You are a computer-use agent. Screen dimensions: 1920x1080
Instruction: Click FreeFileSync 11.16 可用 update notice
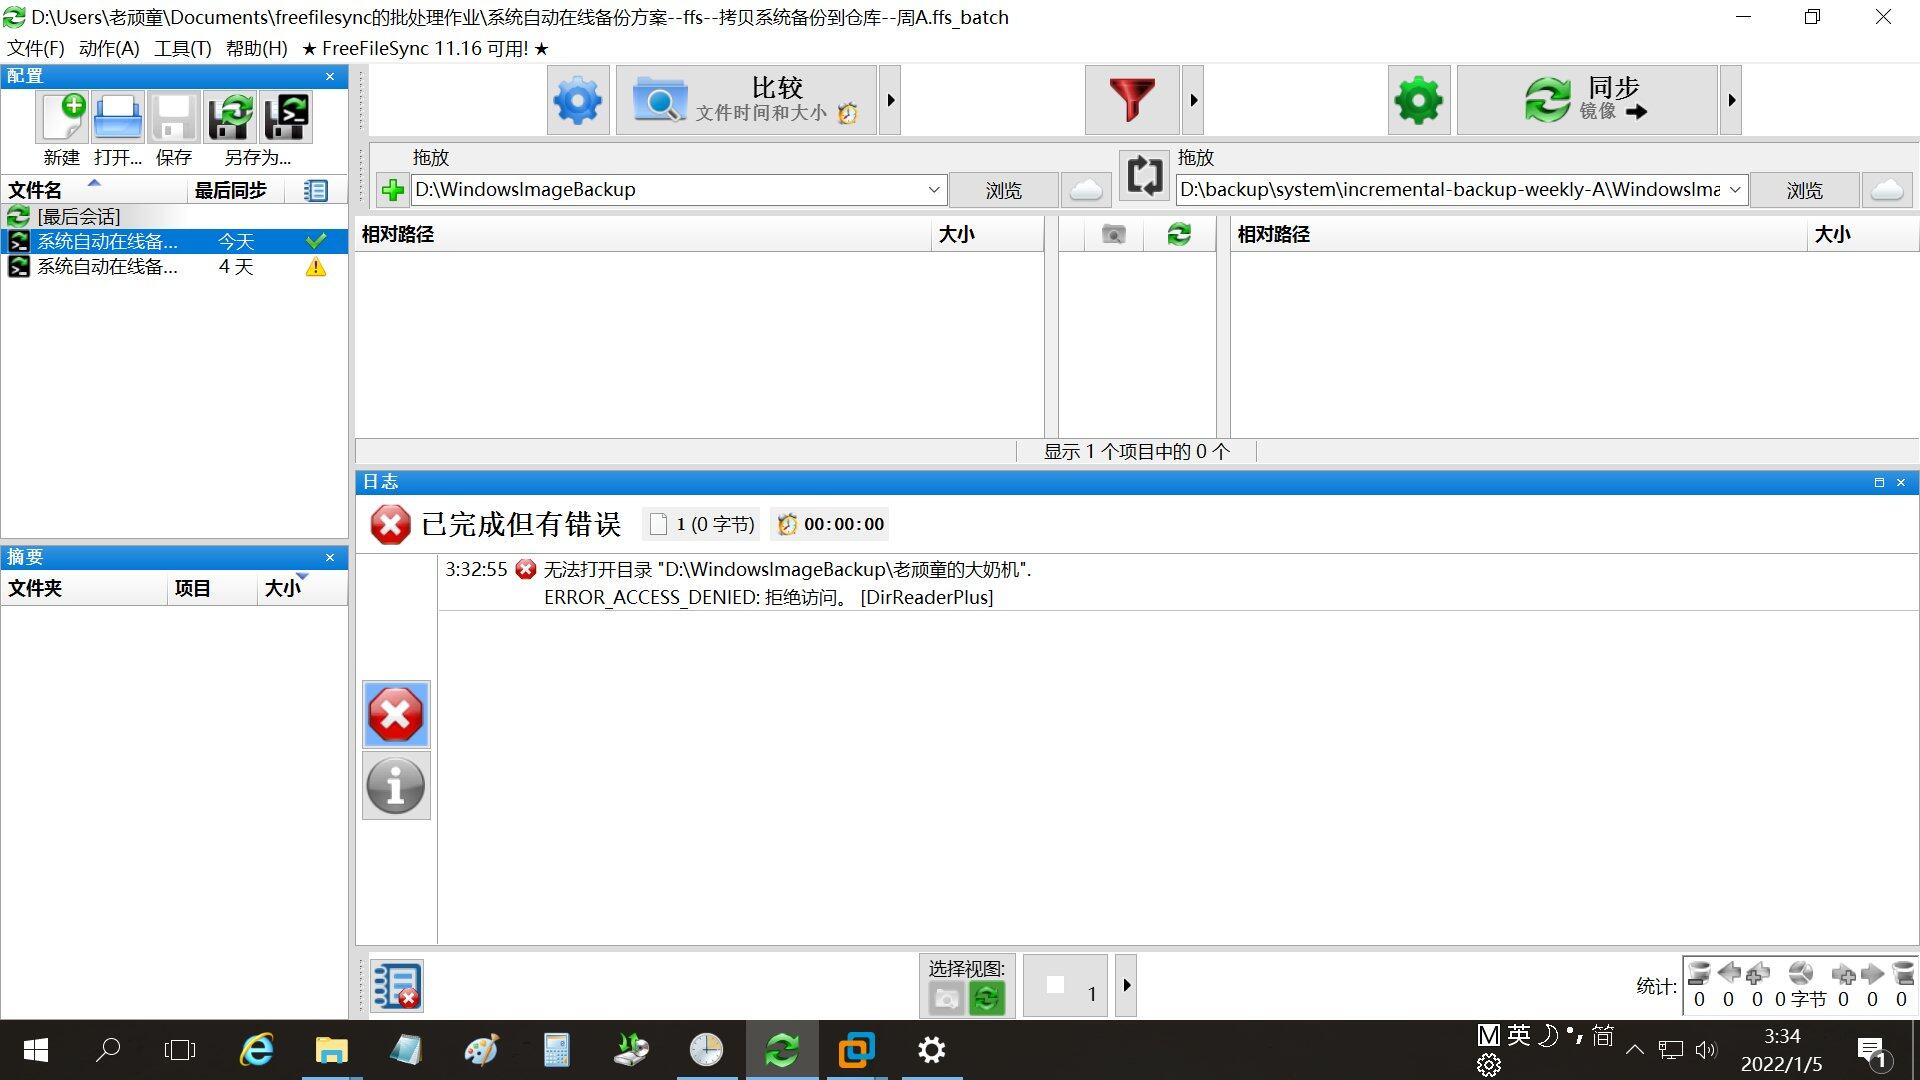pos(425,48)
